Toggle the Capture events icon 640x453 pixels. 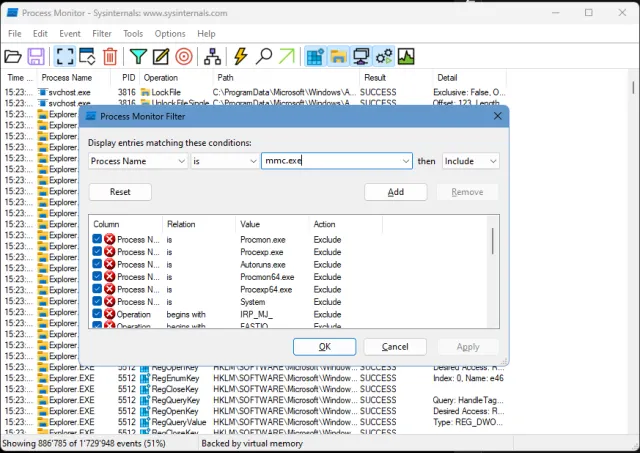coord(64,57)
